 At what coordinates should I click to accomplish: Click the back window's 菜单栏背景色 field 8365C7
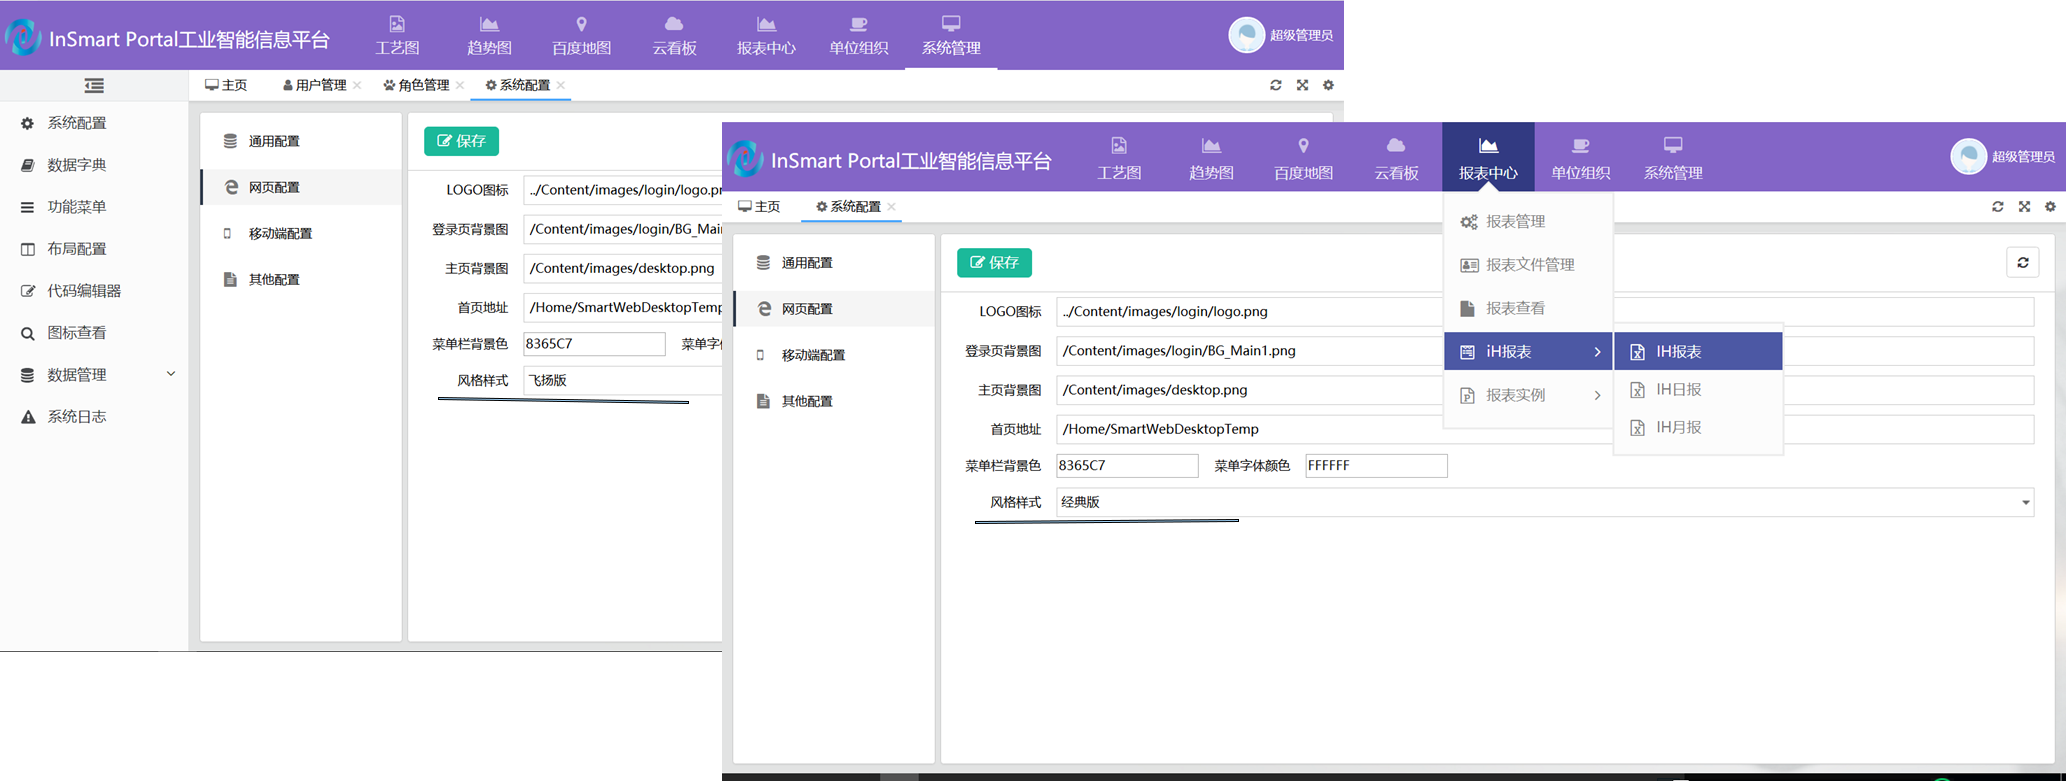point(594,344)
